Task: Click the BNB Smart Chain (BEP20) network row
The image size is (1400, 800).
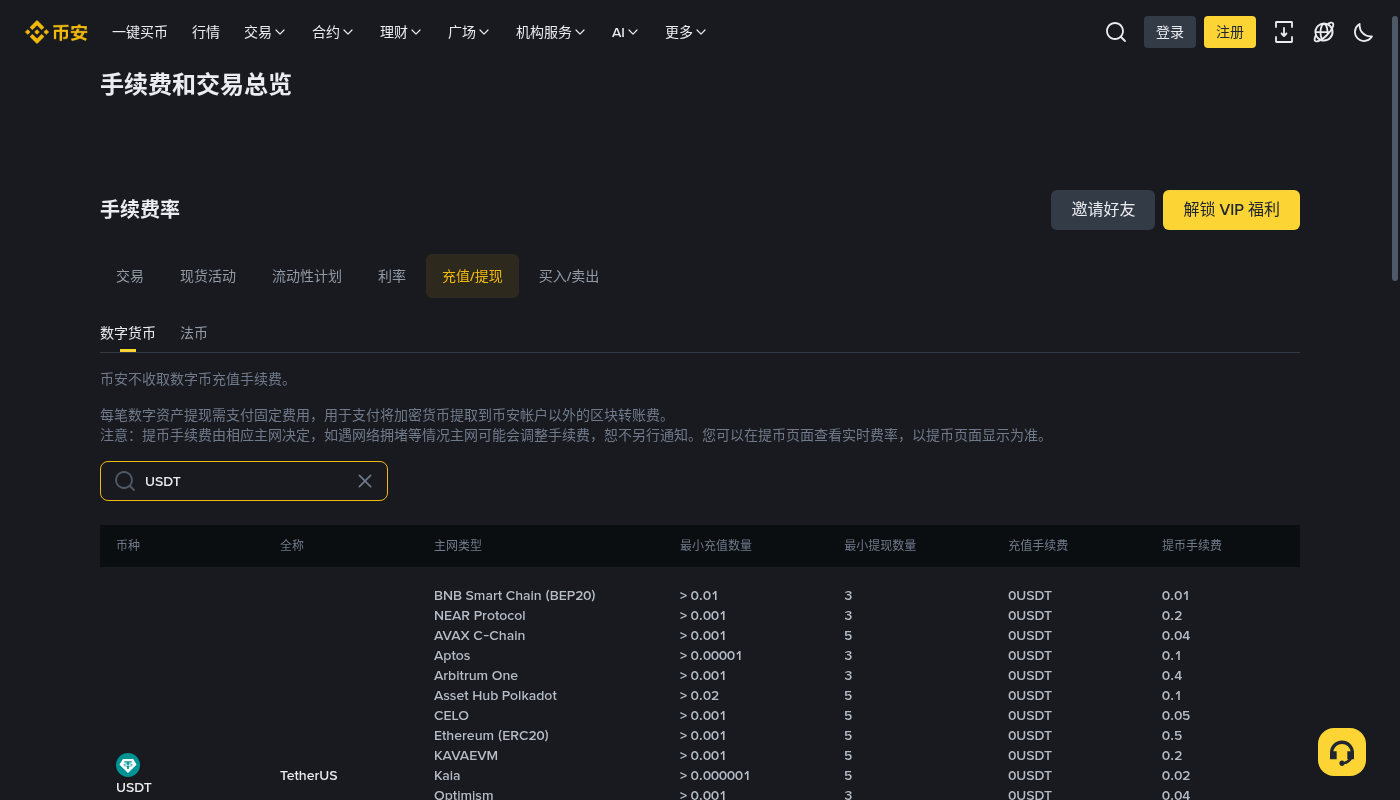Action: tap(514, 595)
